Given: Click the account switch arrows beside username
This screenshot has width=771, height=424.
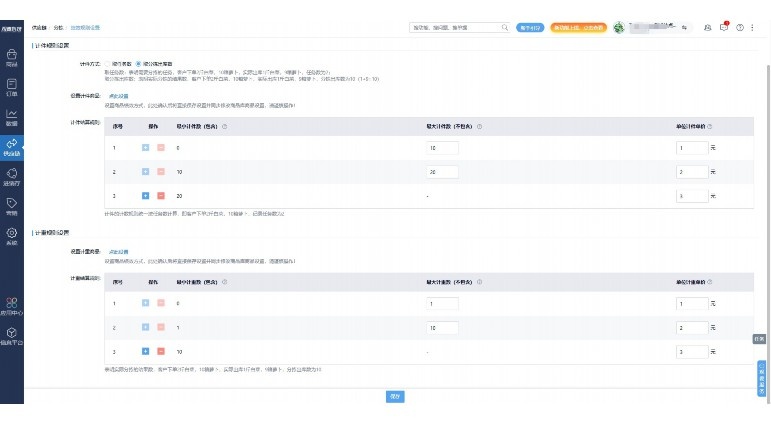Looking at the screenshot, I should (x=684, y=28).
